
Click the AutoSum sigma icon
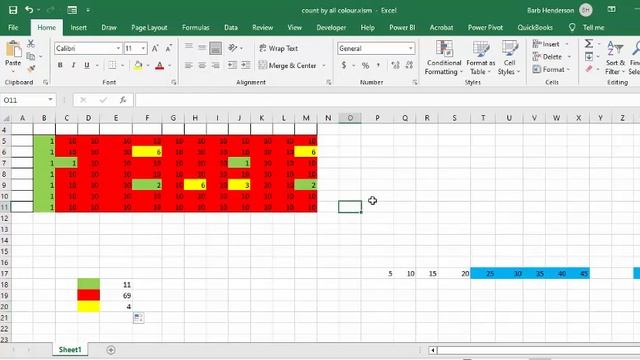589,43
